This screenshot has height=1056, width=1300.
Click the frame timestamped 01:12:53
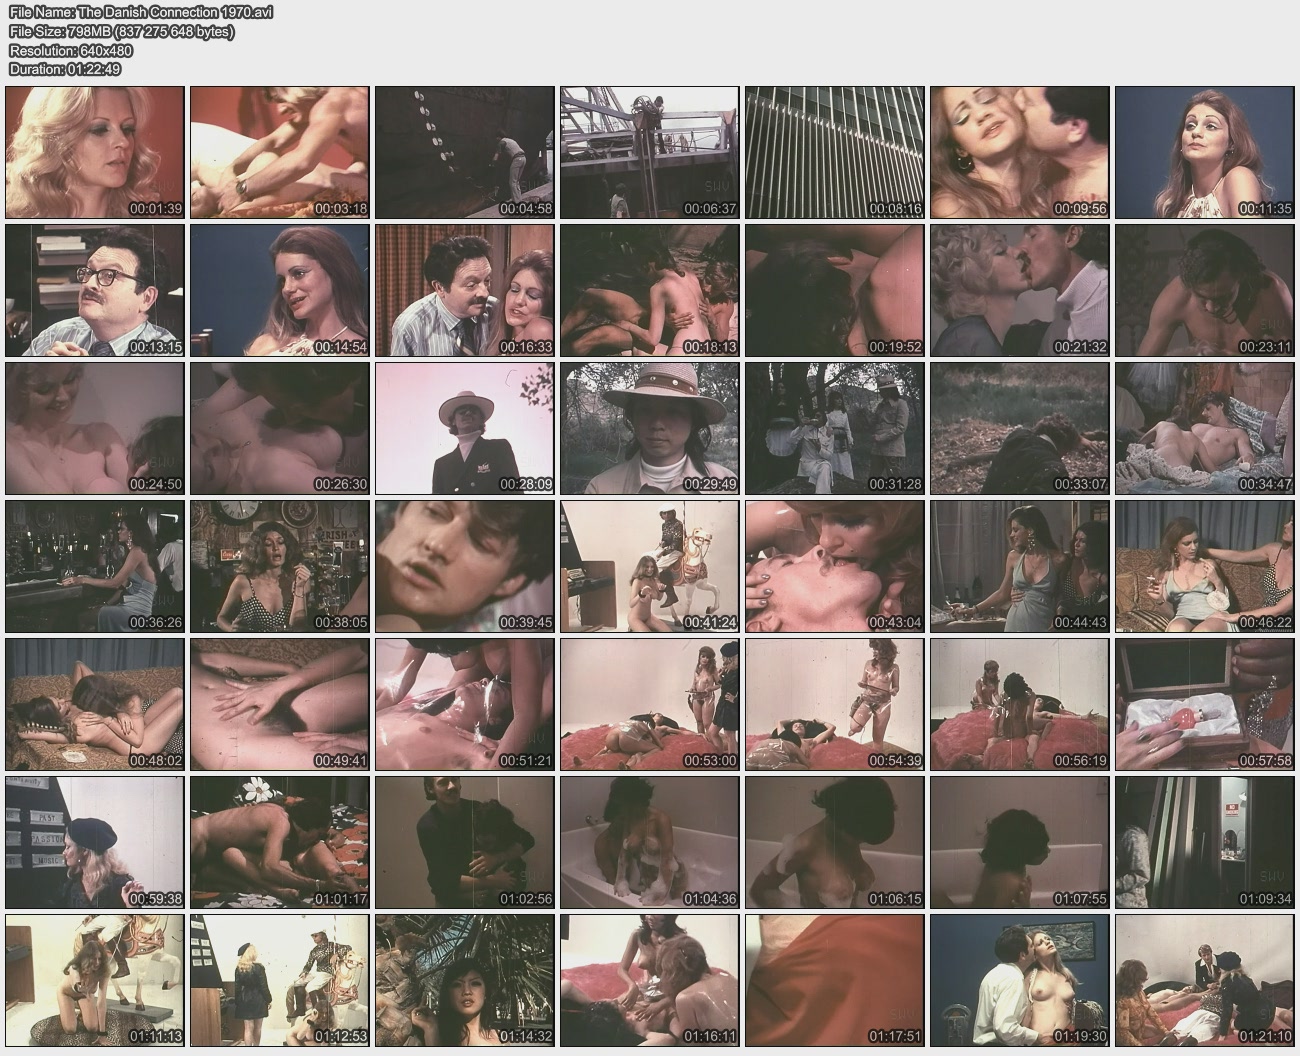tap(279, 980)
